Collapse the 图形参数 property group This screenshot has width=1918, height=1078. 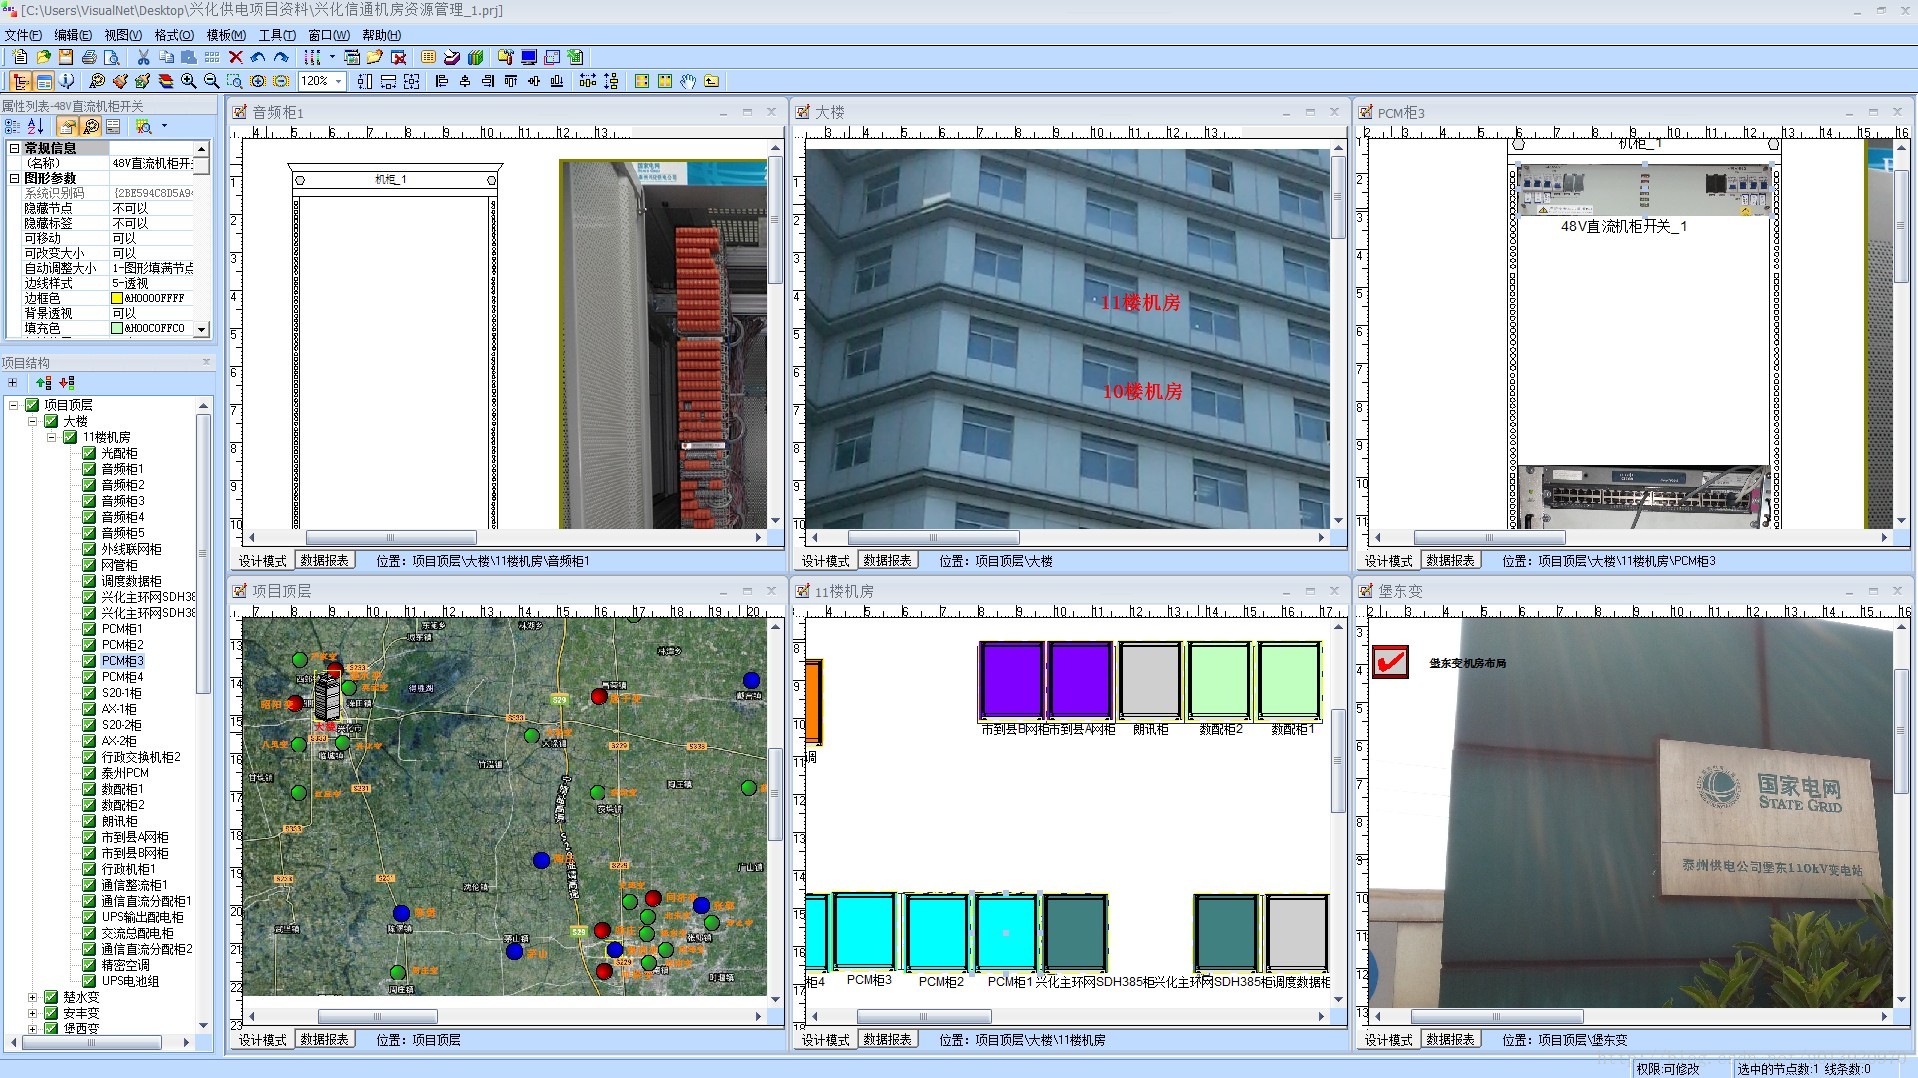click(x=14, y=178)
